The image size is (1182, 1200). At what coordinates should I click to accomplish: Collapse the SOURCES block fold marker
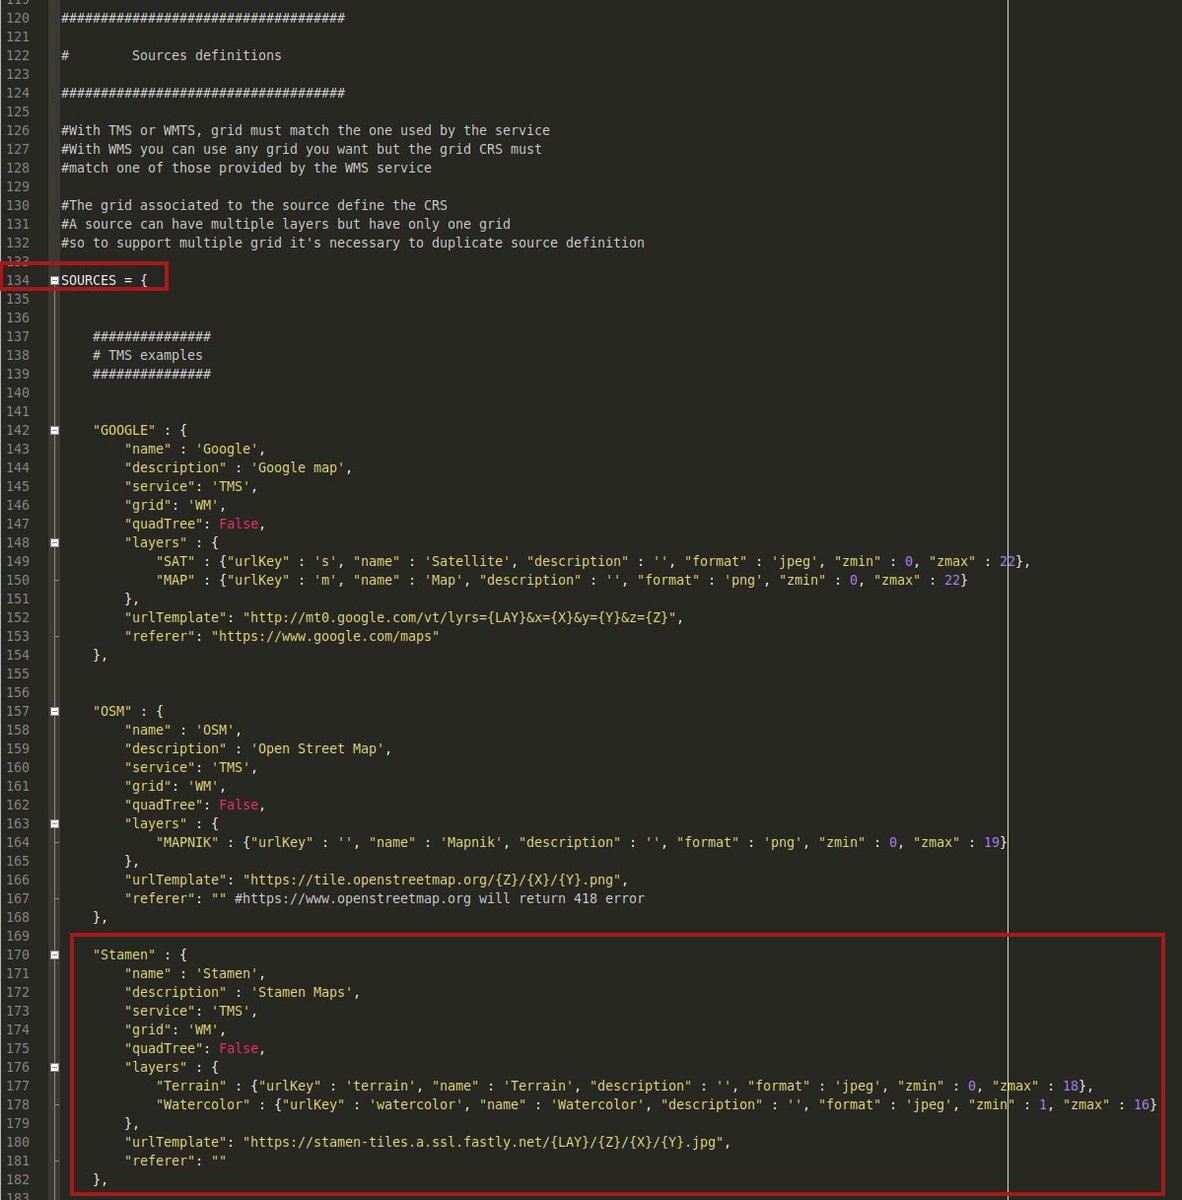[x=55, y=281]
